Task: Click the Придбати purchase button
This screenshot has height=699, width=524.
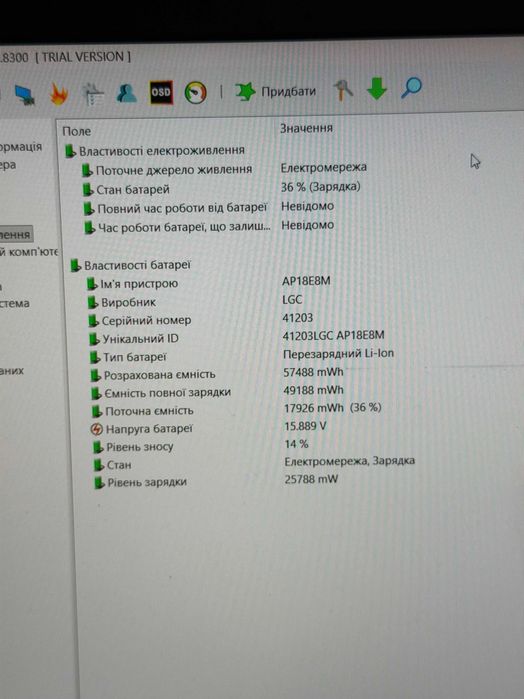Action: point(276,91)
